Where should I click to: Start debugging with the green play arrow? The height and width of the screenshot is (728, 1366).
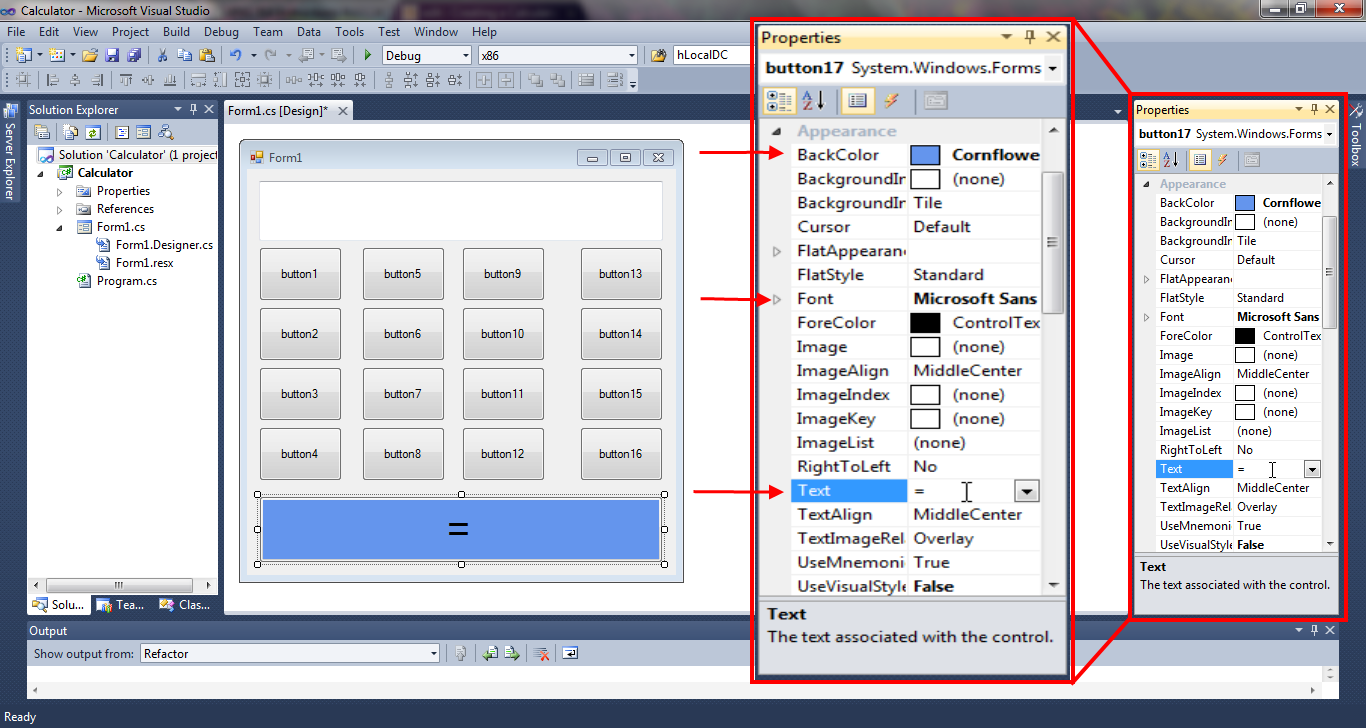pyautogui.click(x=367, y=55)
